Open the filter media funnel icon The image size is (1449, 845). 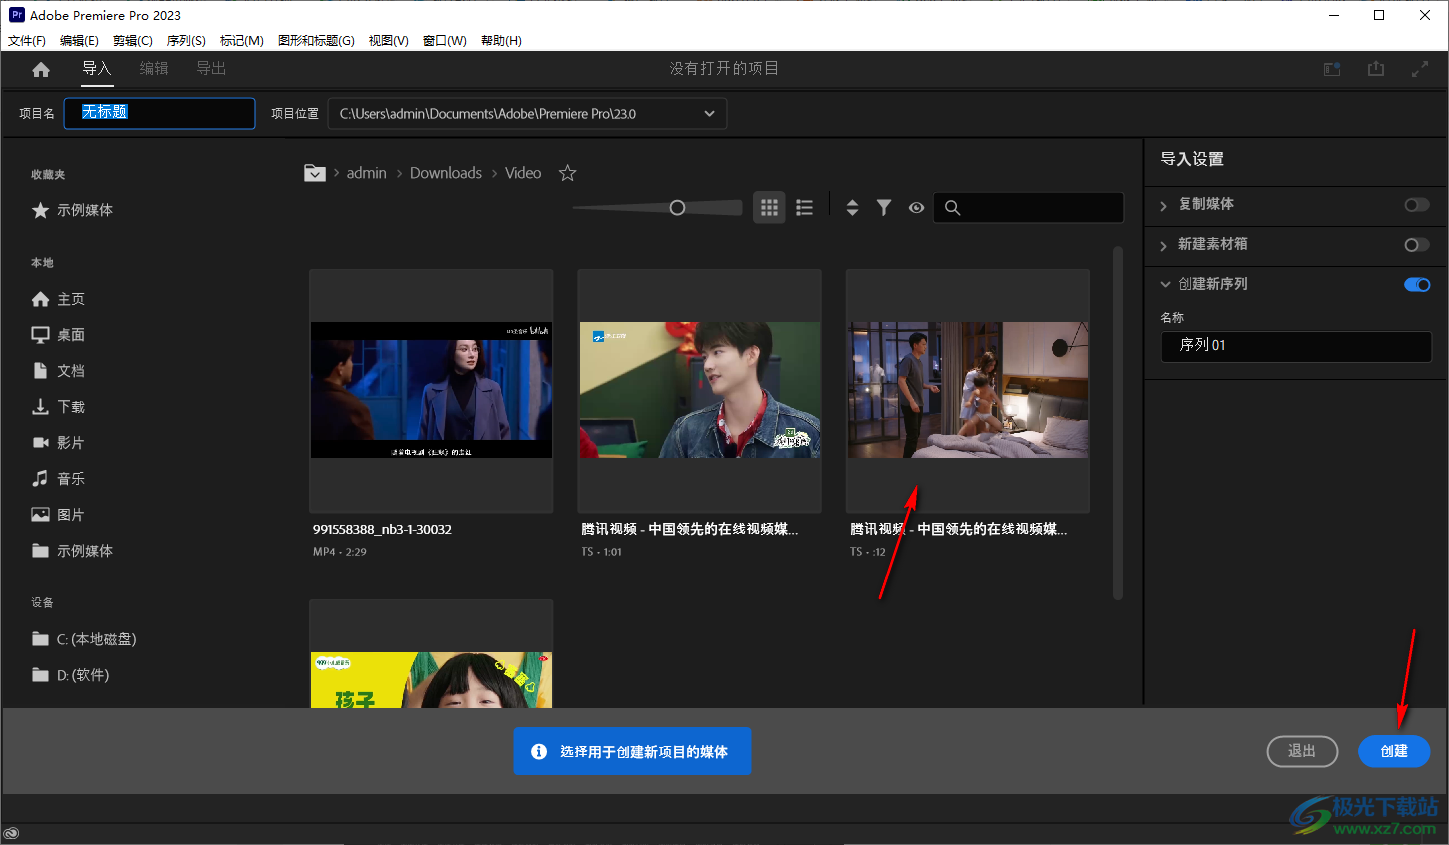point(884,207)
